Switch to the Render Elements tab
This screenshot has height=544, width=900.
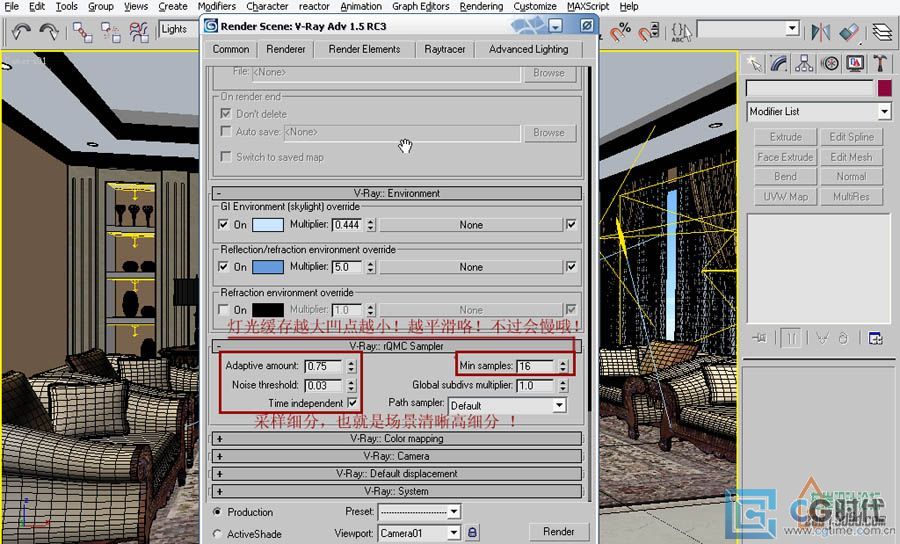click(364, 49)
